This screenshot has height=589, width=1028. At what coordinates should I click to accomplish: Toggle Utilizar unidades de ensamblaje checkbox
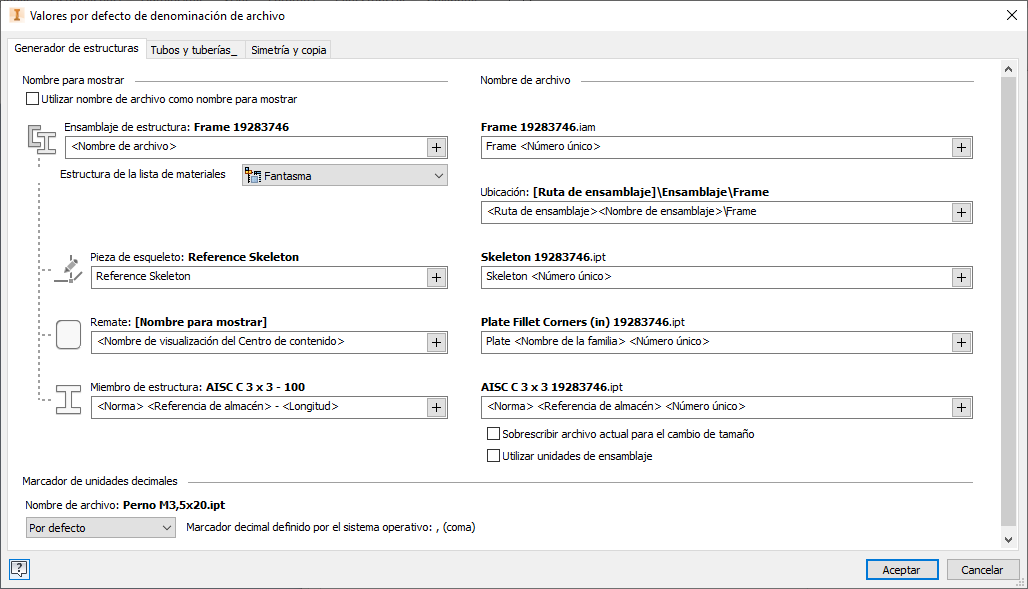(493, 456)
